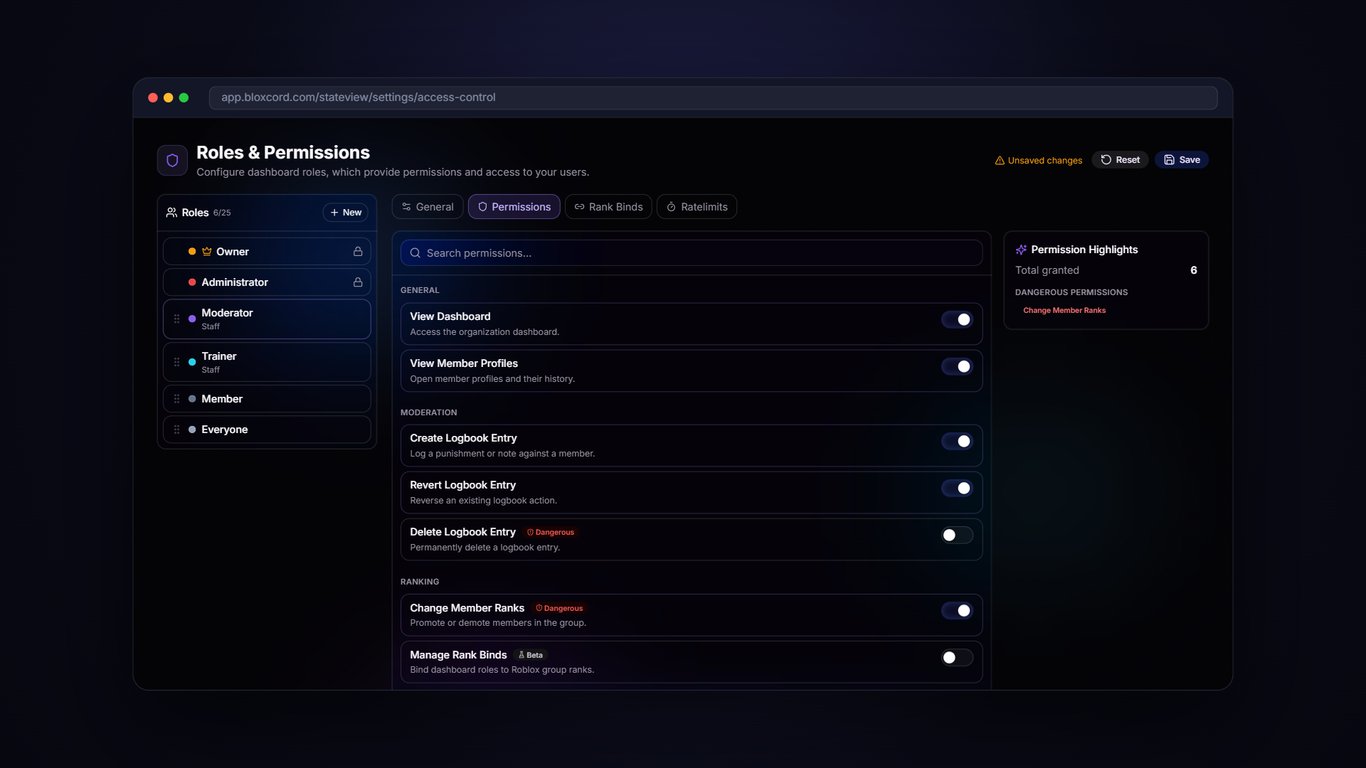Enable the Delete Logbook Entry toggle
Image resolution: width=1366 pixels, height=768 pixels.
(x=957, y=535)
